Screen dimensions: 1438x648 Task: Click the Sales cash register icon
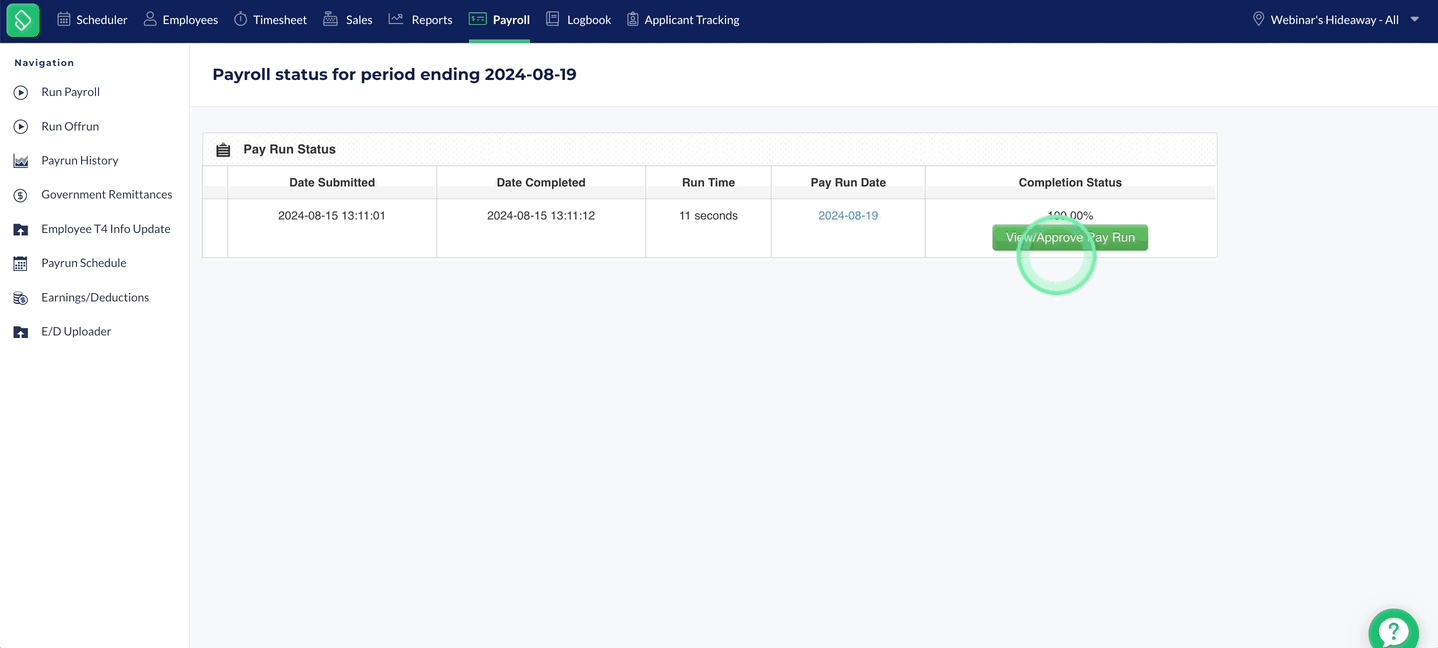click(x=330, y=19)
